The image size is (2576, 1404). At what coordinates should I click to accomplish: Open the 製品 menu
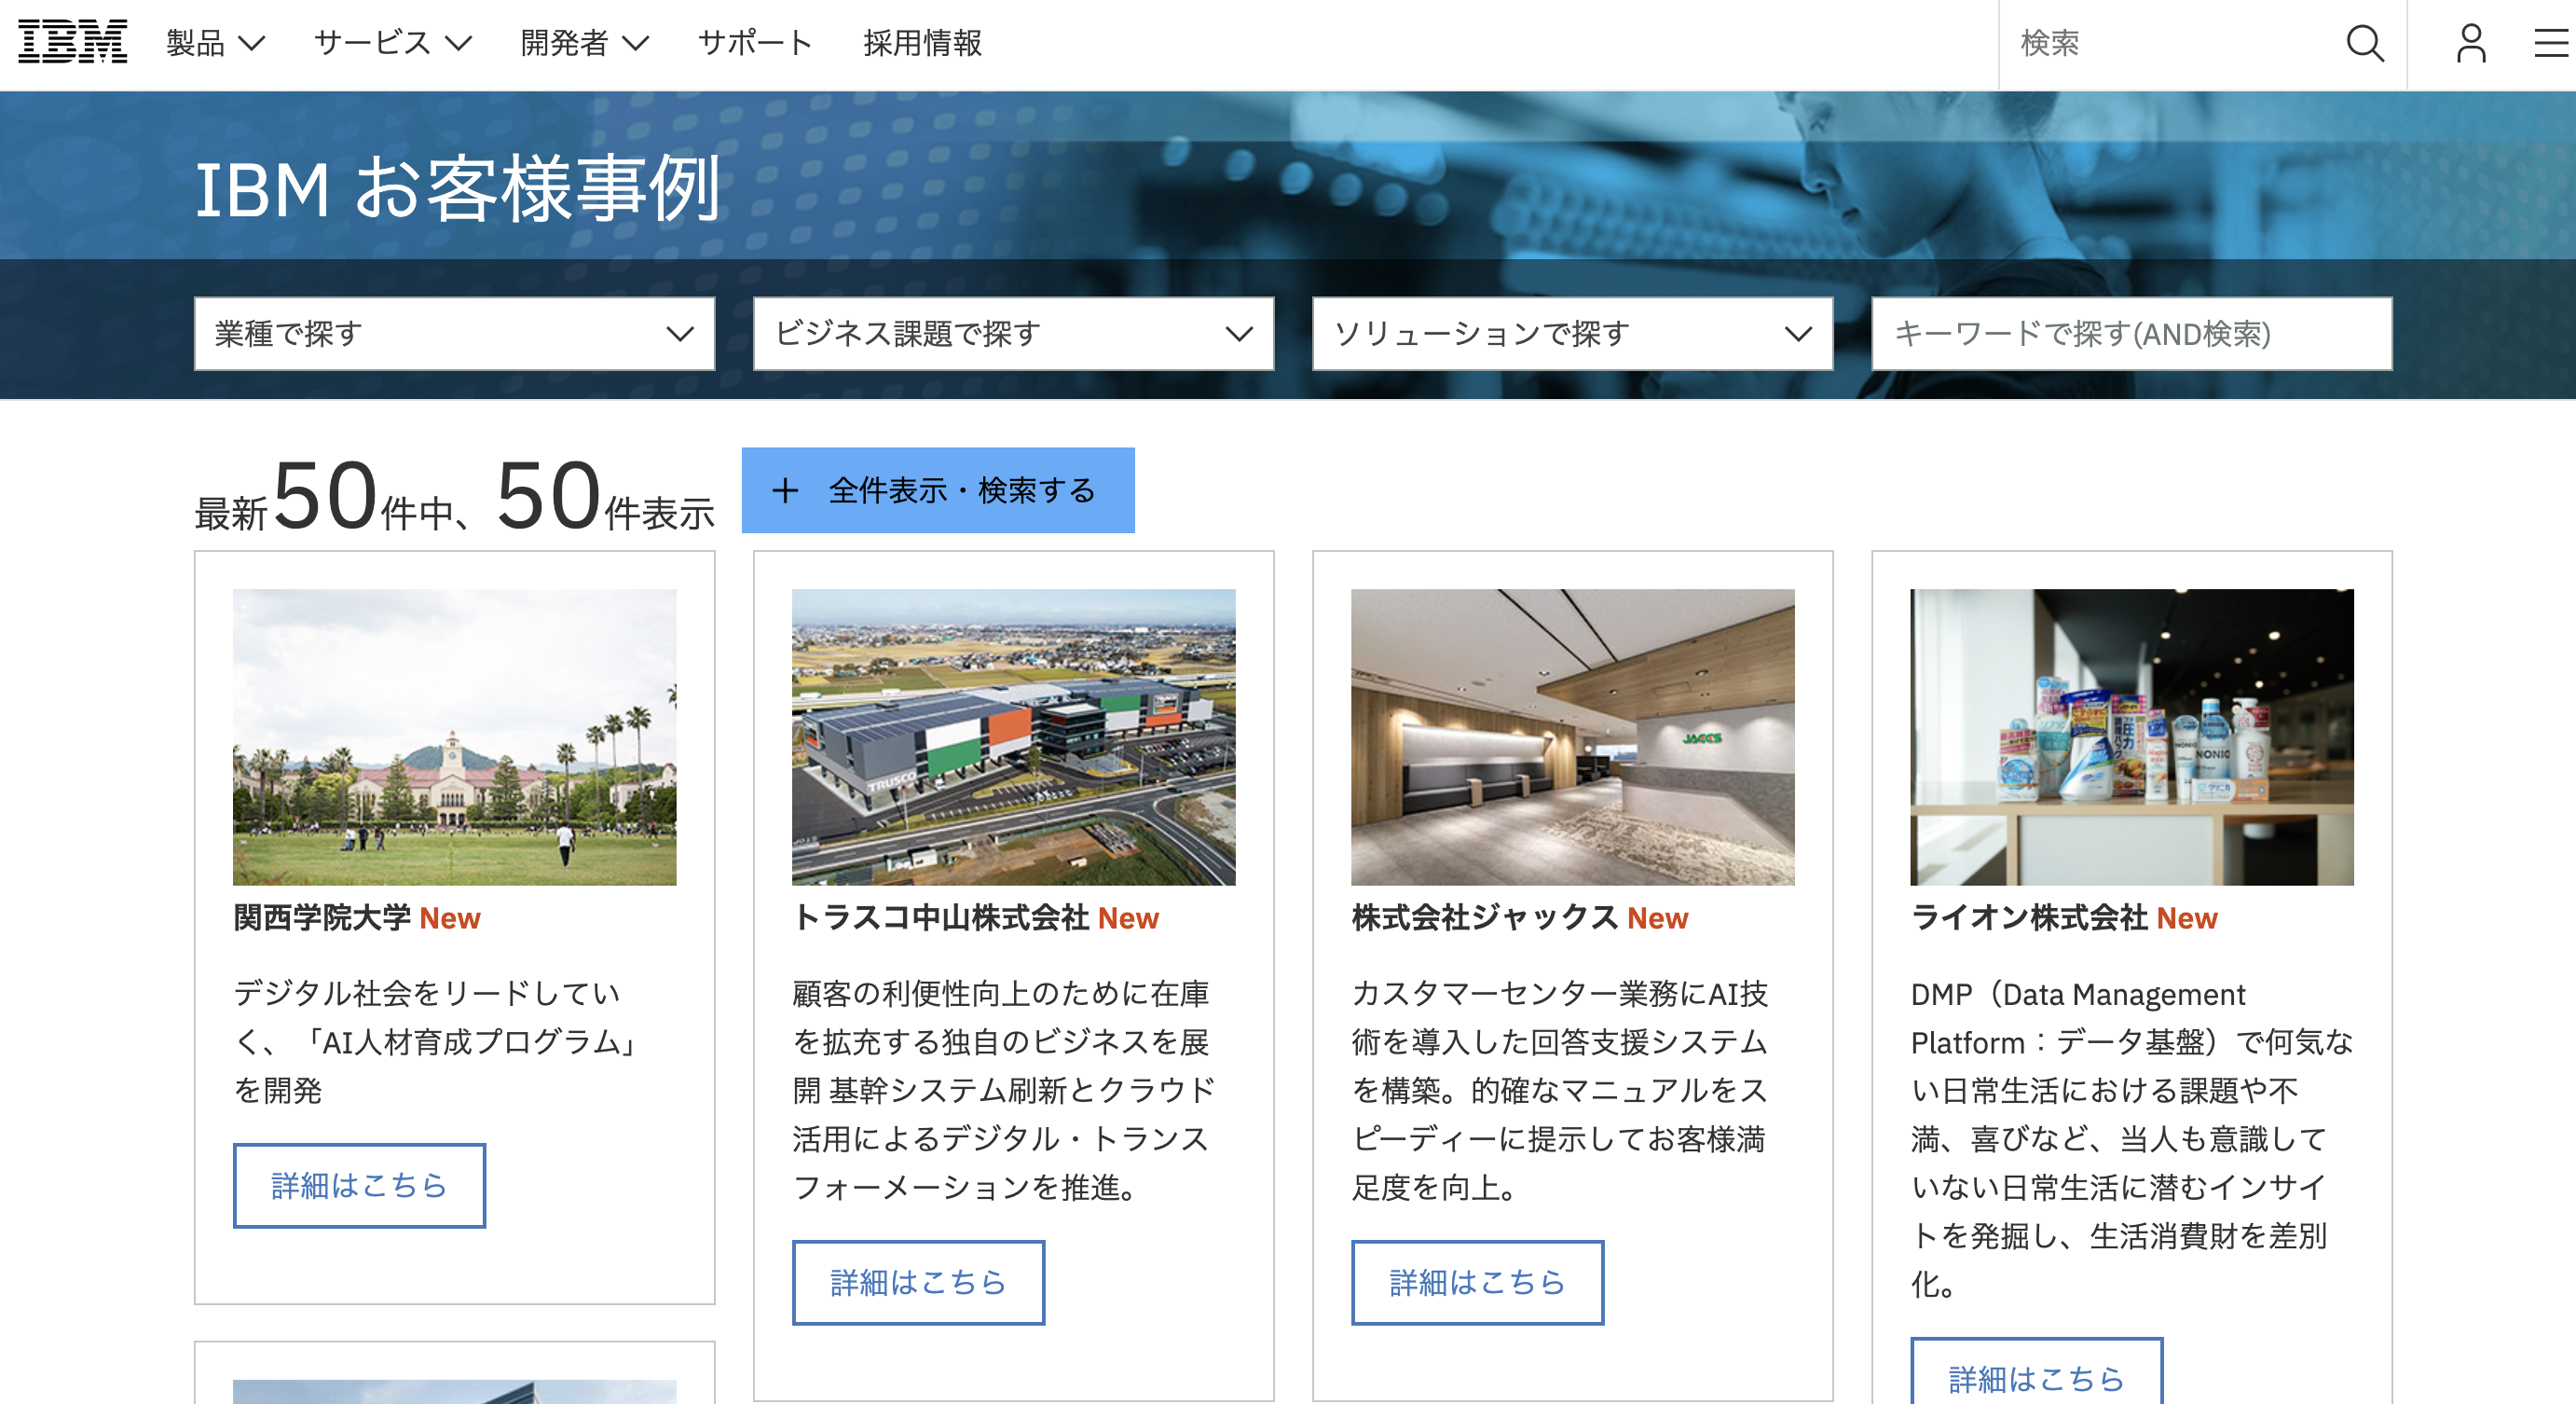click(x=216, y=43)
